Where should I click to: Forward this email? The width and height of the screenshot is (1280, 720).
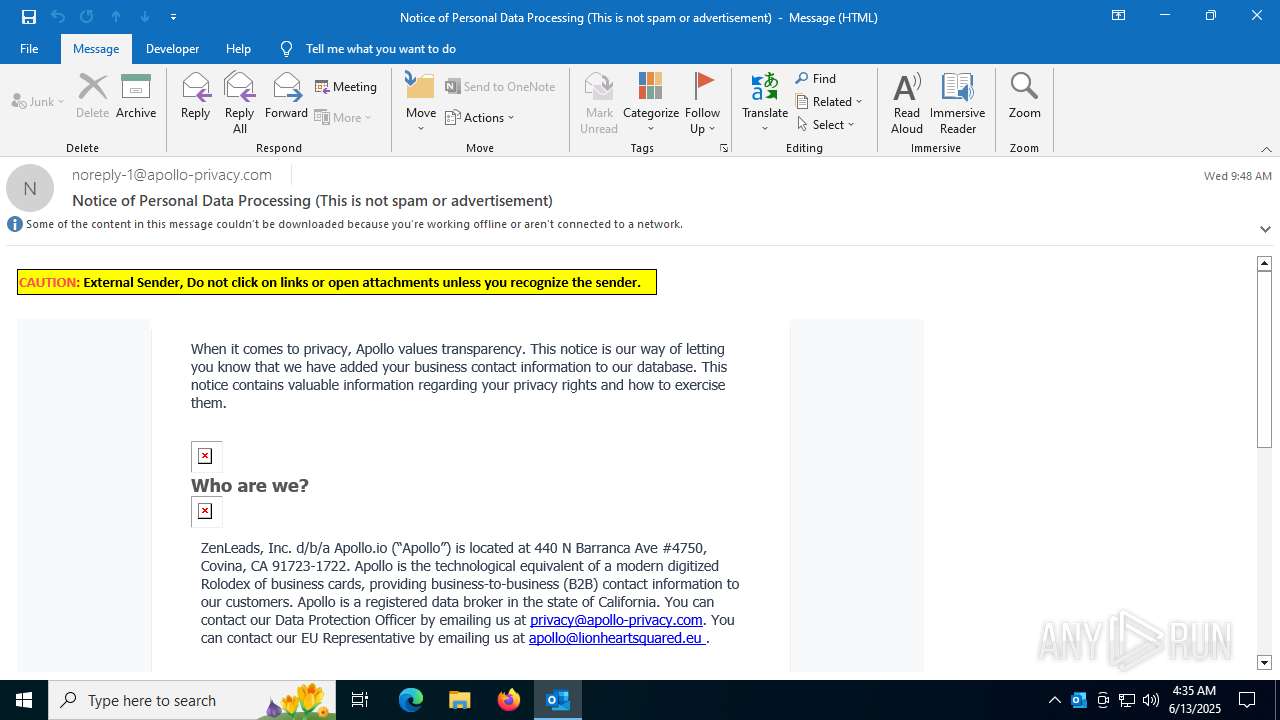(286, 97)
